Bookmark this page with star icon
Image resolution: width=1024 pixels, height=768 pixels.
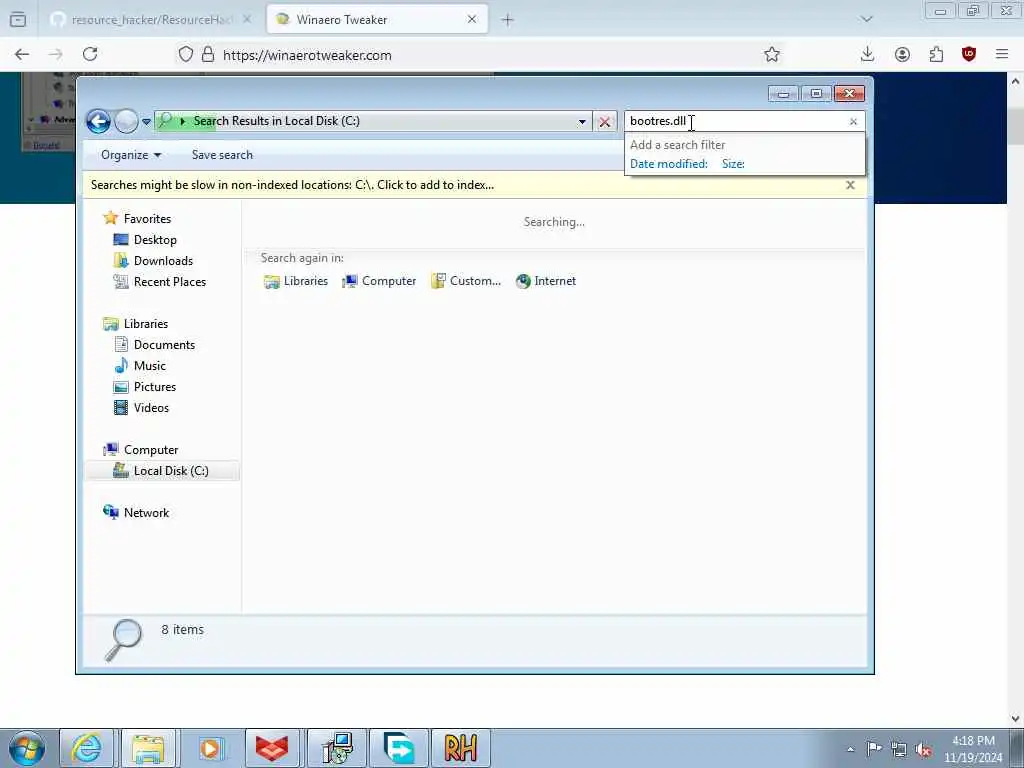click(772, 55)
